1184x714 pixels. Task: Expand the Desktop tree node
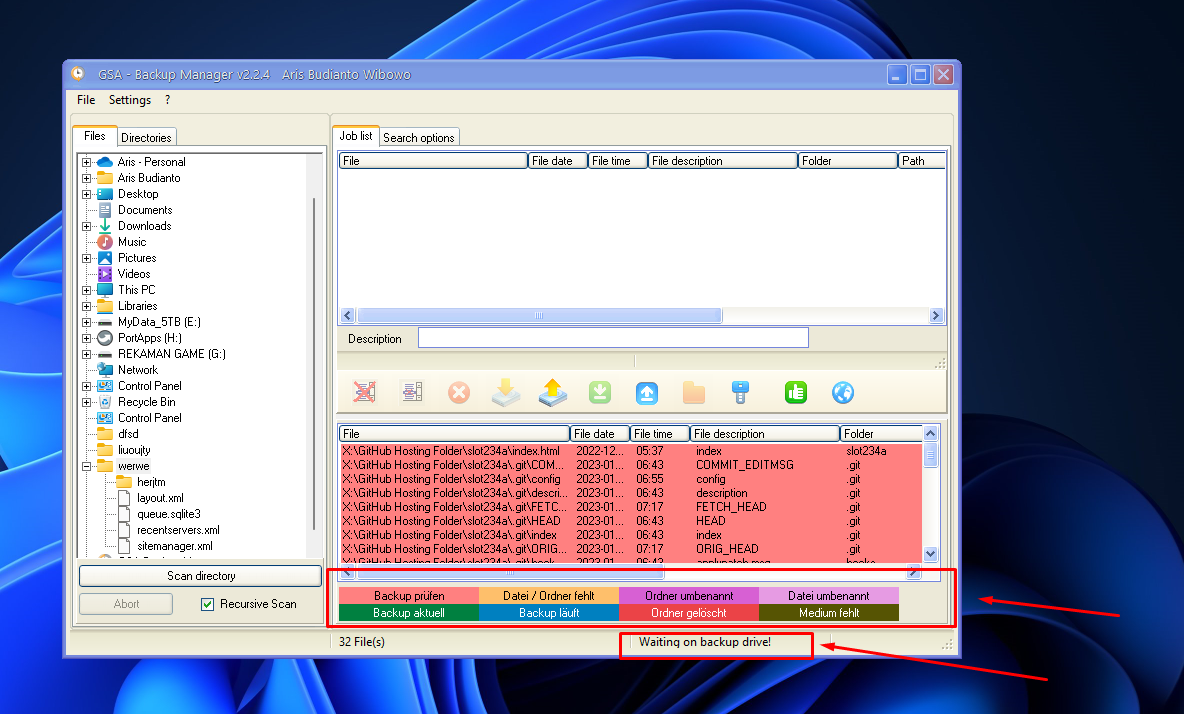pyautogui.click(x=86, y=194)
